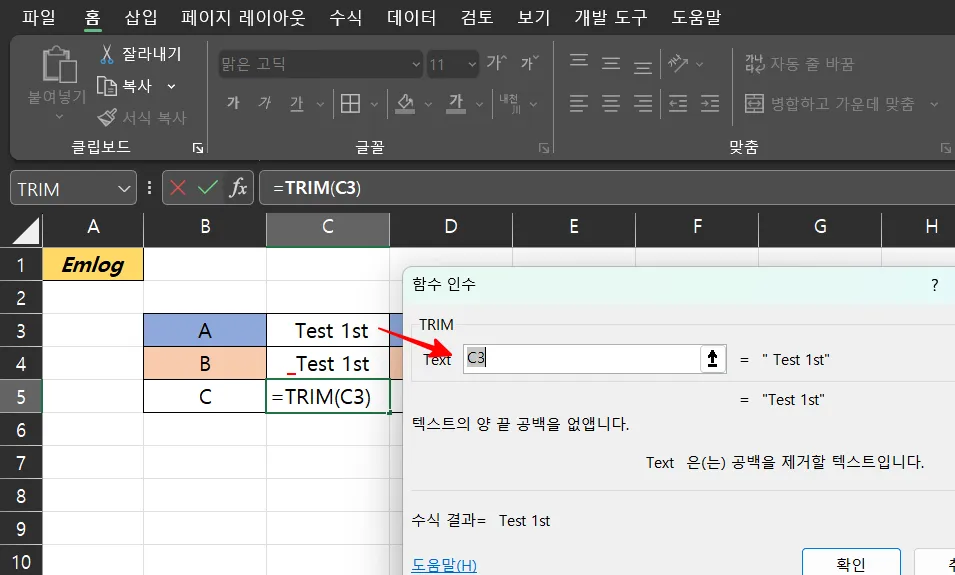955x575 pixels.
Task: Toggle underline formatting
Action: point(297,104)
